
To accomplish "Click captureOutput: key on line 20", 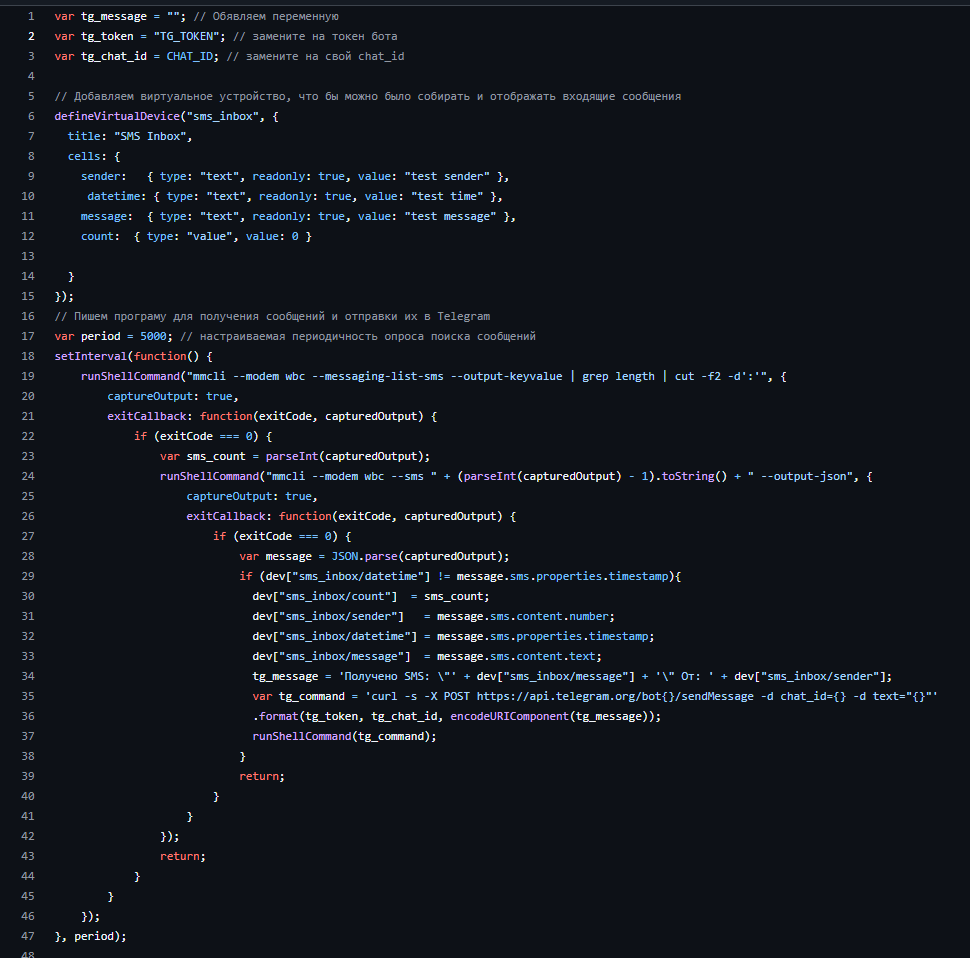I will click(153, 396).
